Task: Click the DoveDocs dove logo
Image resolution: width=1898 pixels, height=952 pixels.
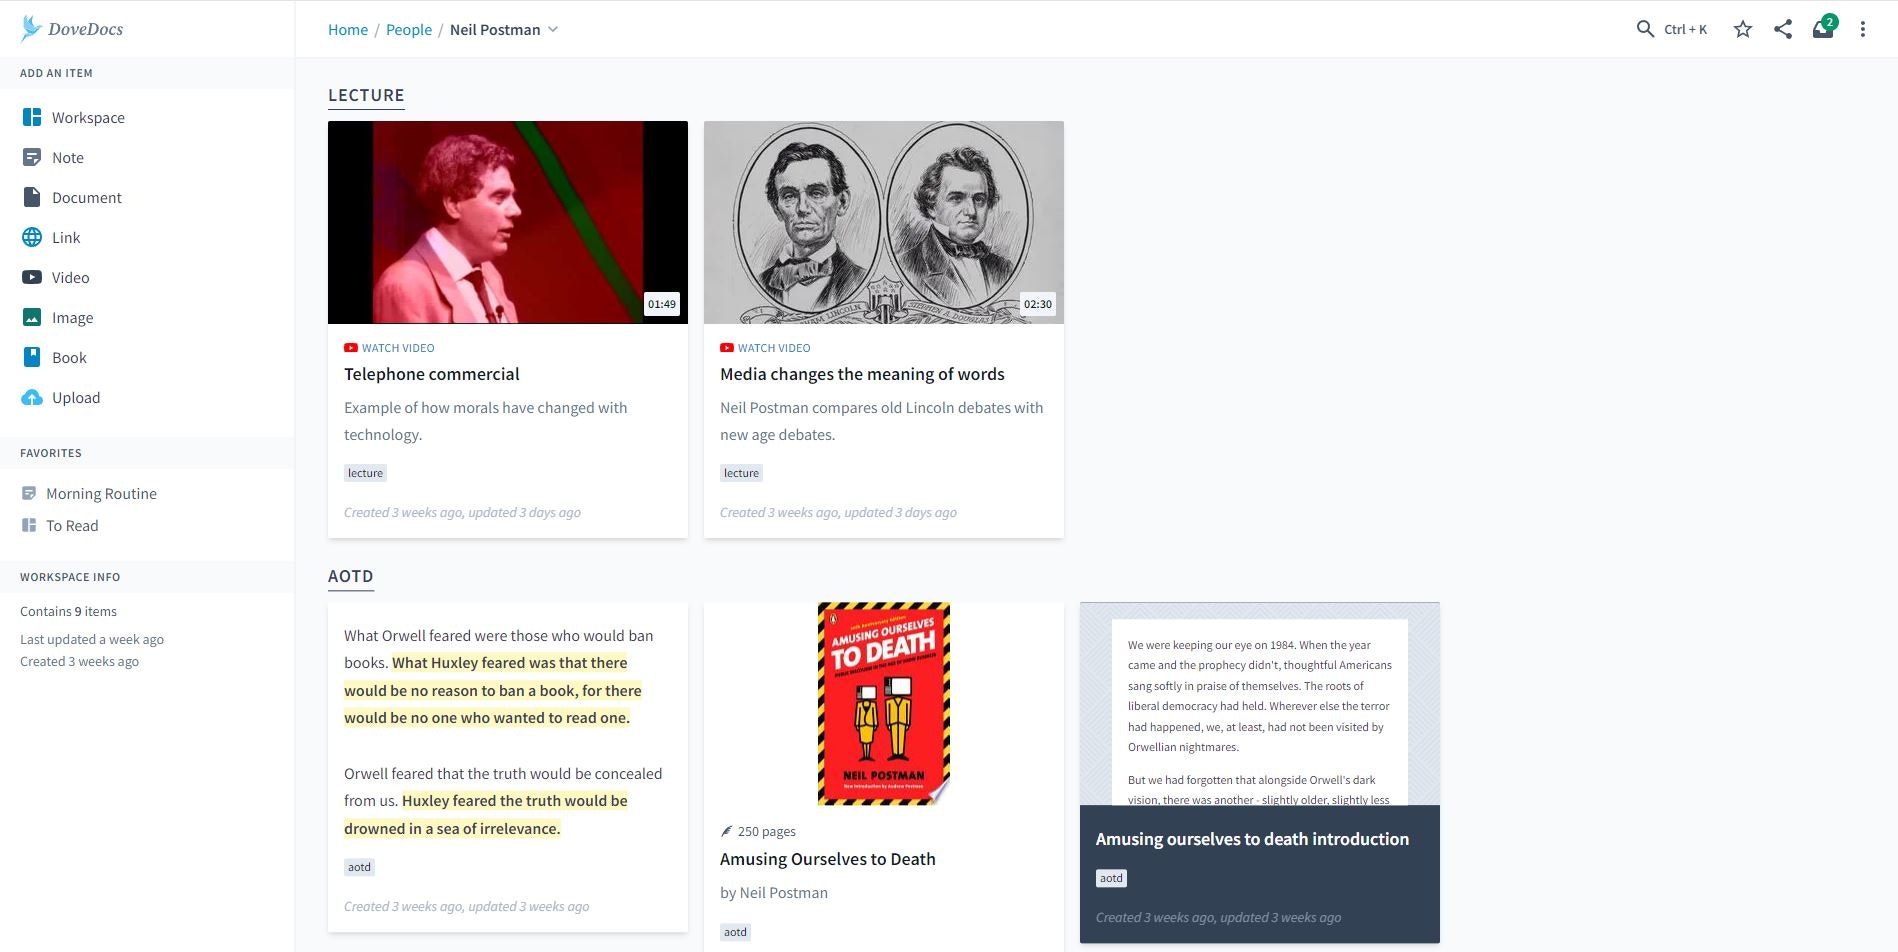Action: pyautogui.click(x=31, y=29)
